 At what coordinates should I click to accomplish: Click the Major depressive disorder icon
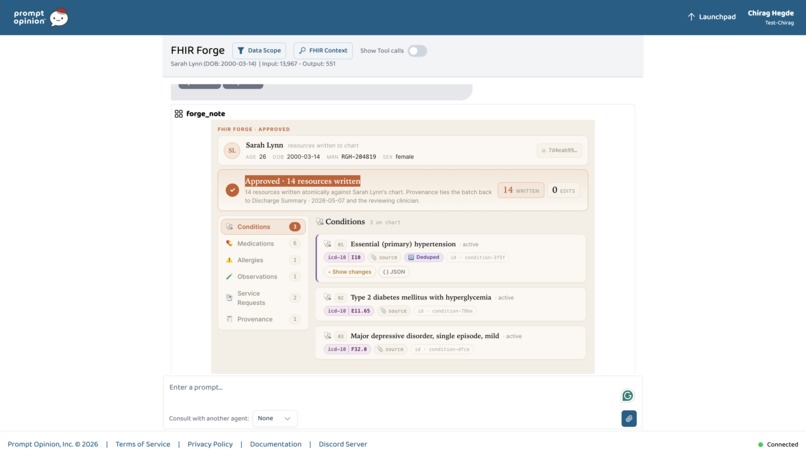click(327, 336)
